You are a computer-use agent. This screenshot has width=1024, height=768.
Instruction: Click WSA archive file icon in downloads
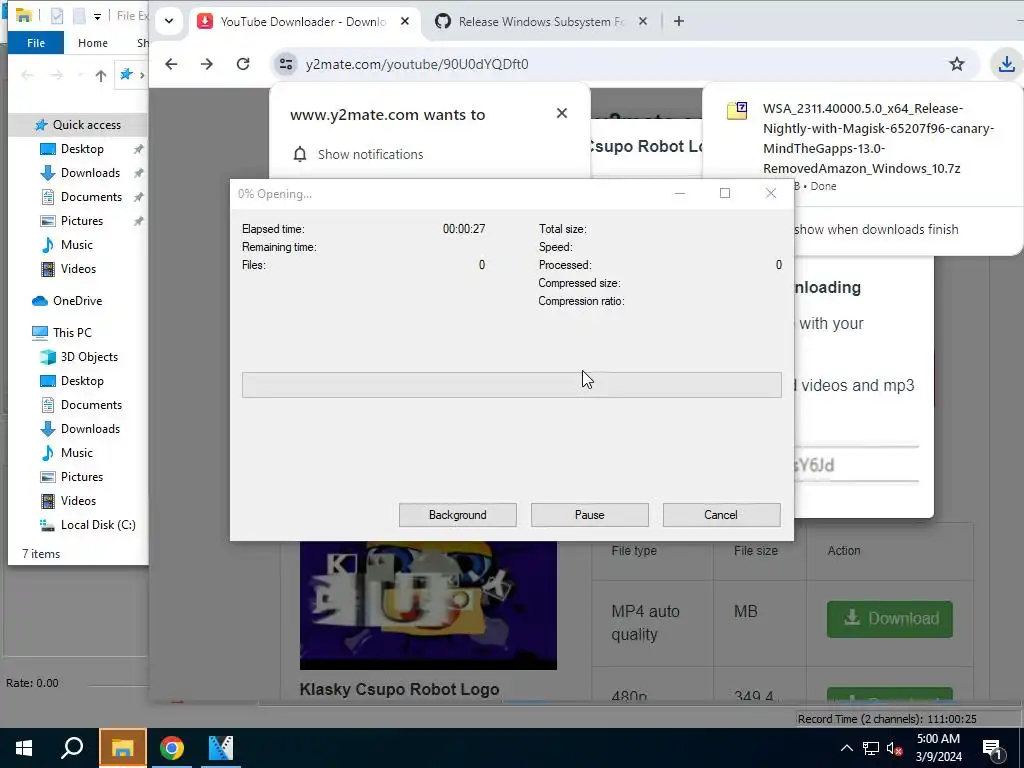737,110
